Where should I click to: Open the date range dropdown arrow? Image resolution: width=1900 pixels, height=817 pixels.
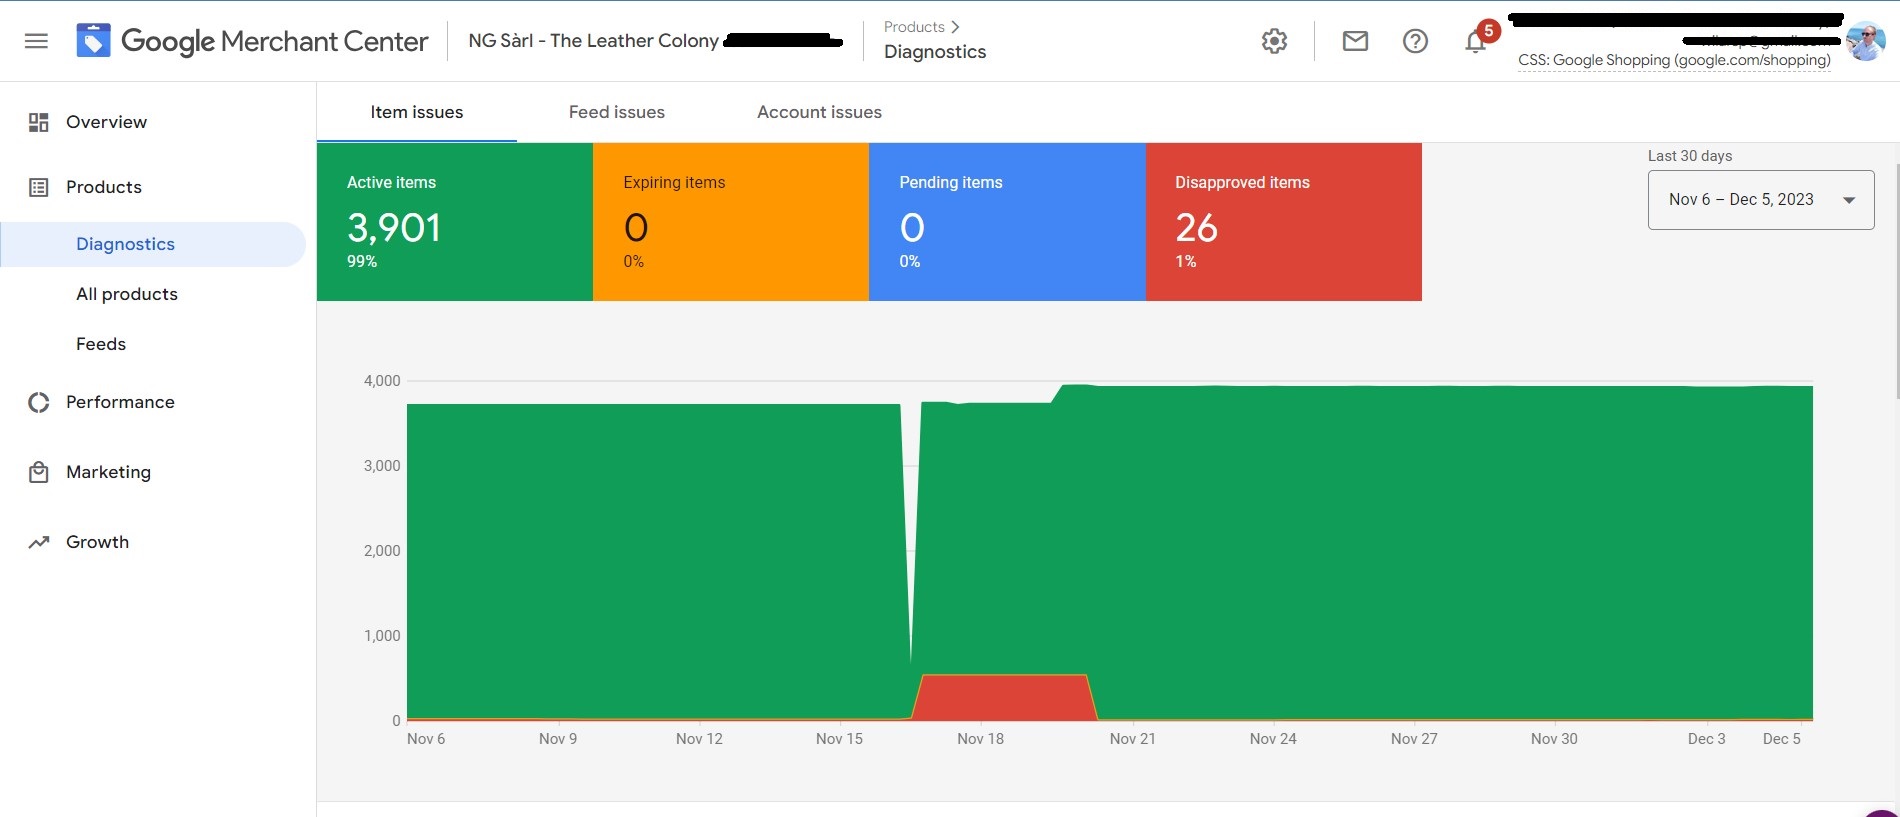point(1849,200)
